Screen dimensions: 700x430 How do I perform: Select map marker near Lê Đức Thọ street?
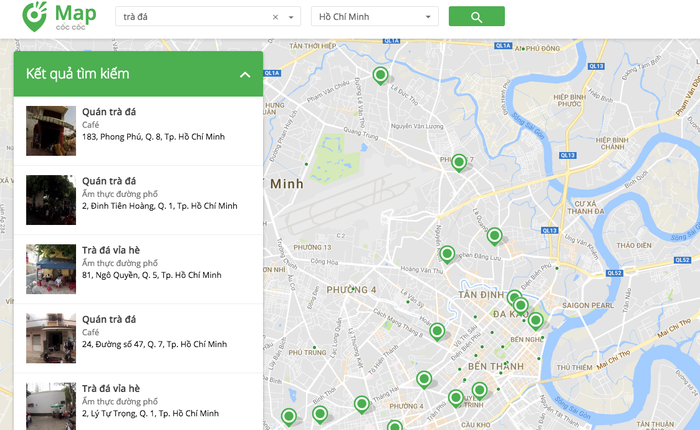pos(380,75)
